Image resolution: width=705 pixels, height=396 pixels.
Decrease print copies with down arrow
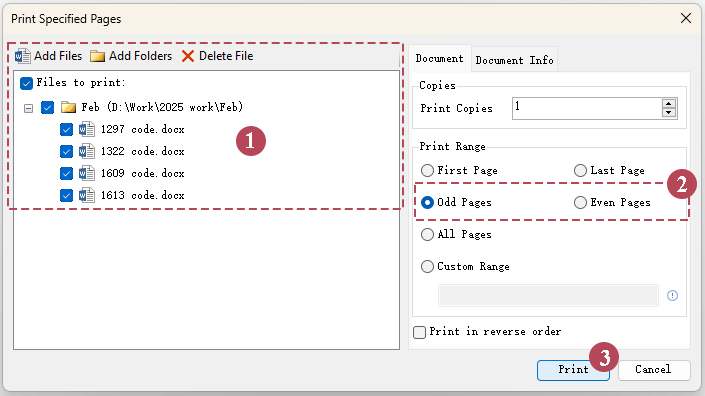click(669, 113)
